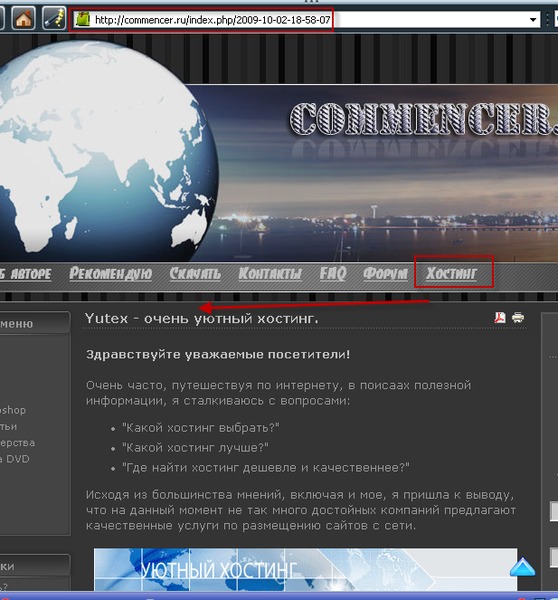Click the Home icon in browser toolbar
The width and height of the screenshot is (558, 600).
click(x=23, y=18)
